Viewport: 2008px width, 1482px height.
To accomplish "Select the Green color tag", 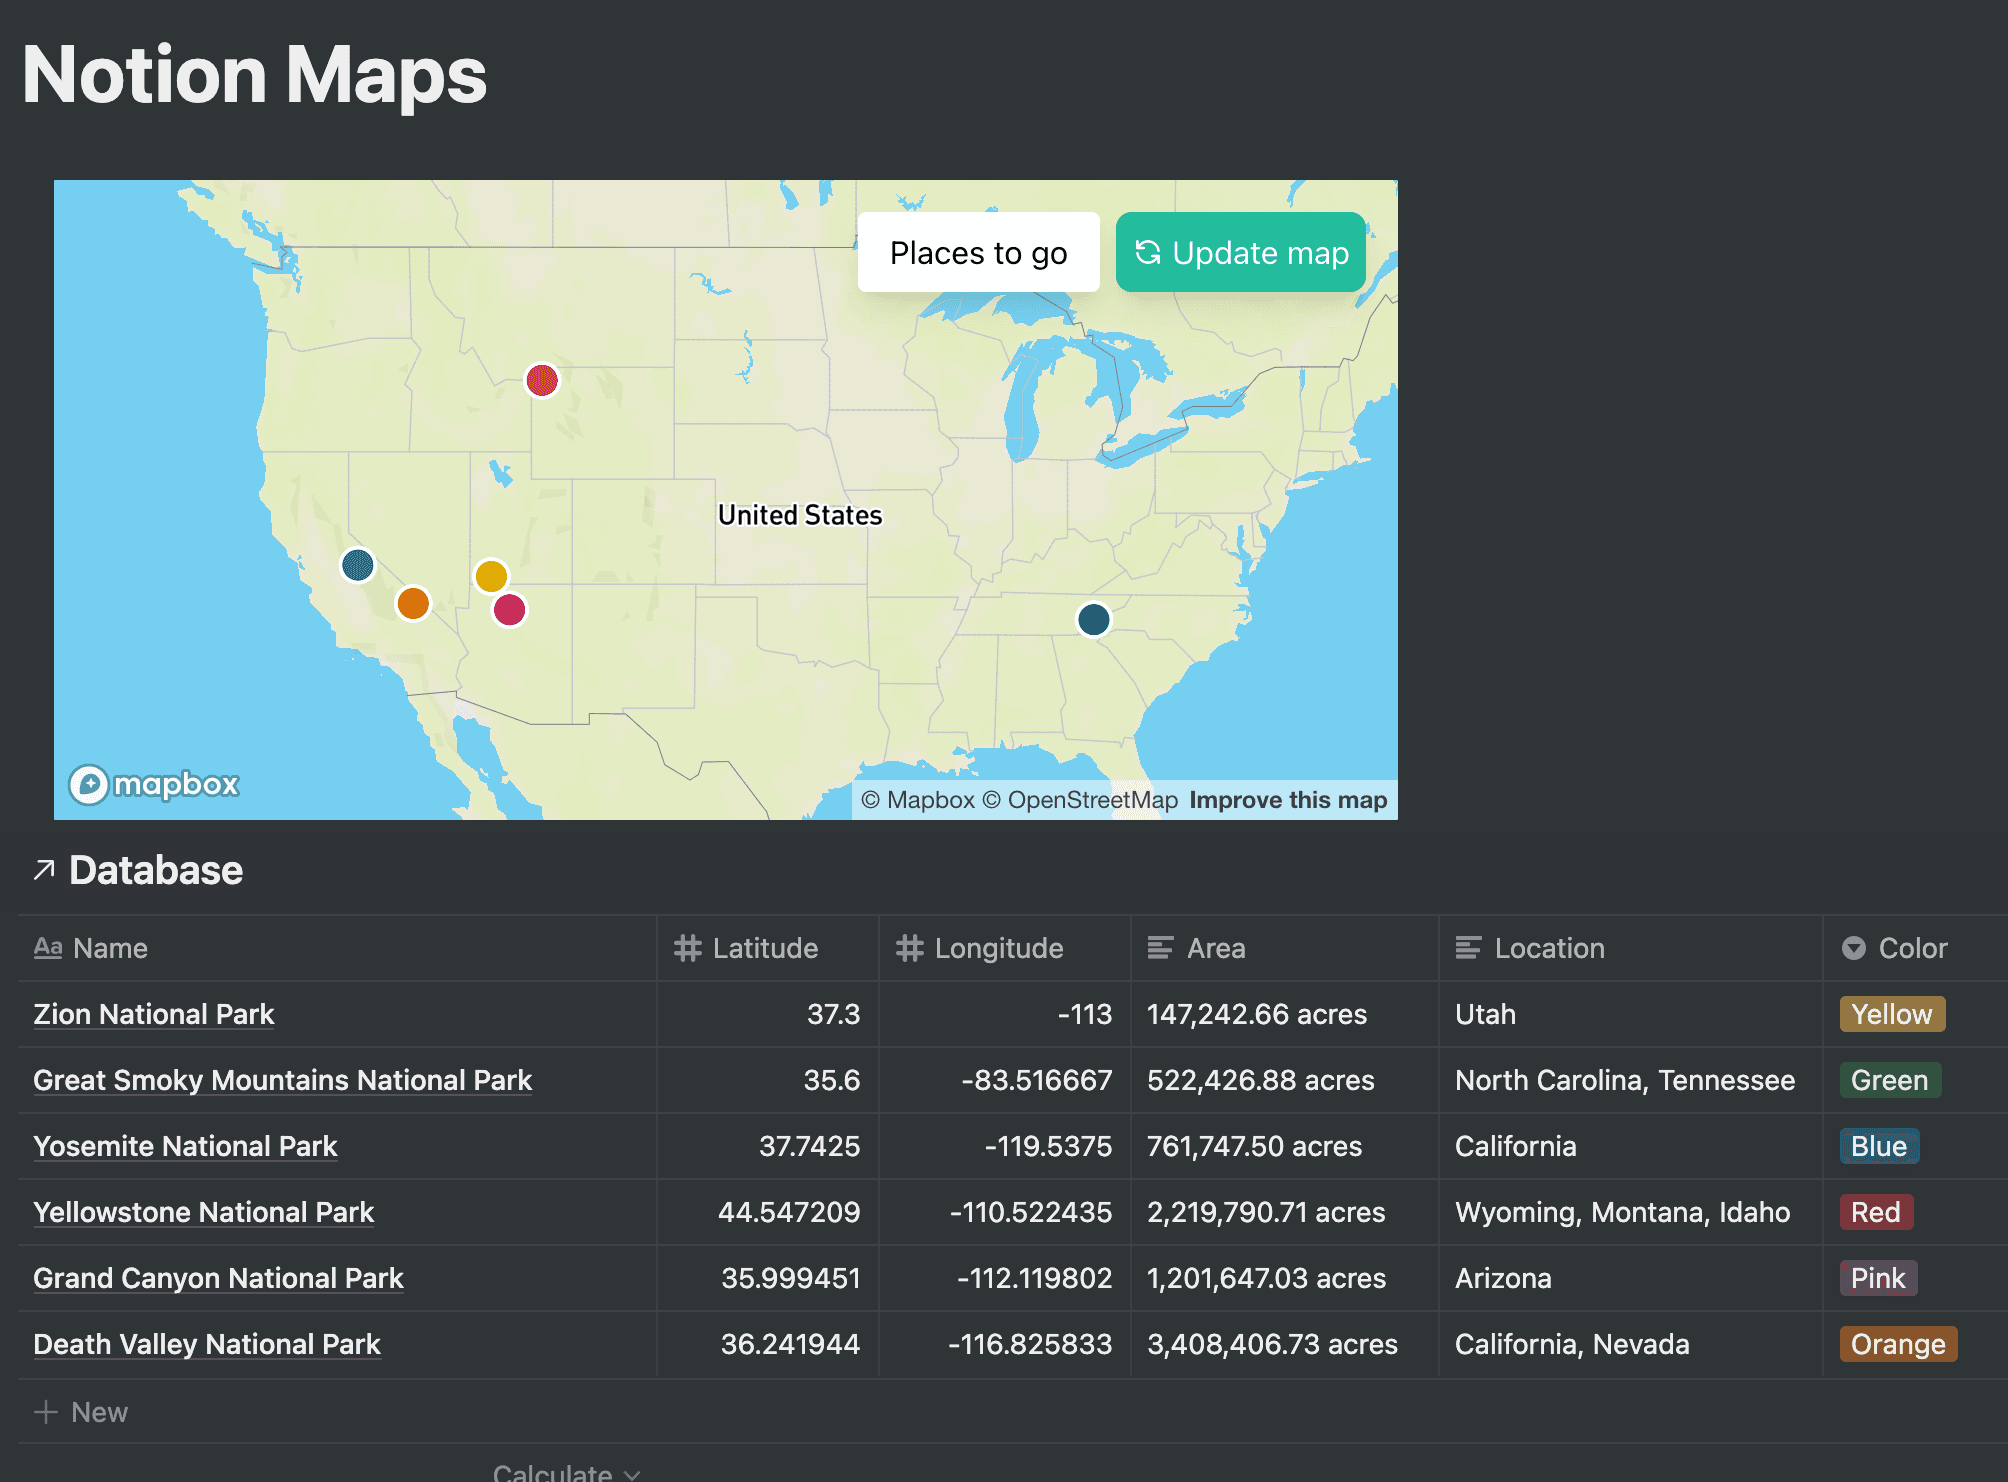I will (1890, 1080).
